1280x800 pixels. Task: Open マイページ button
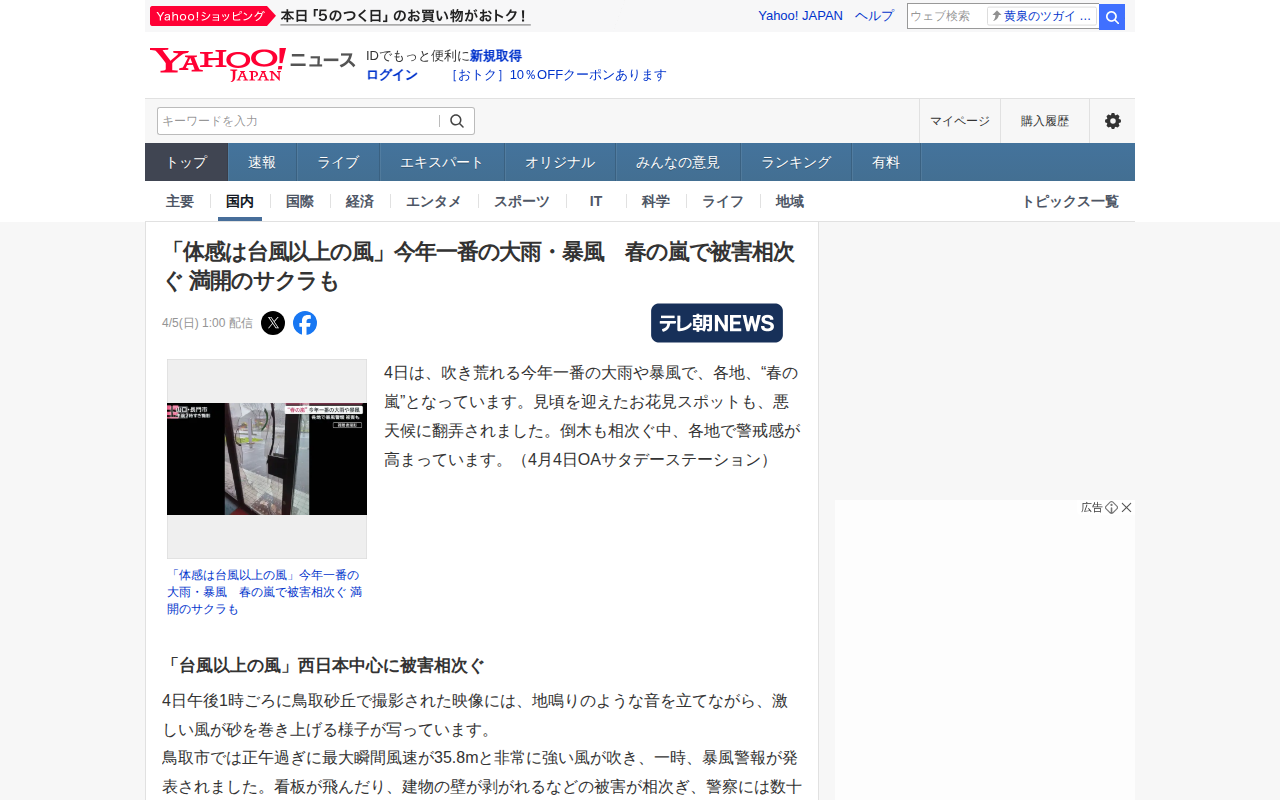point(960,121)
